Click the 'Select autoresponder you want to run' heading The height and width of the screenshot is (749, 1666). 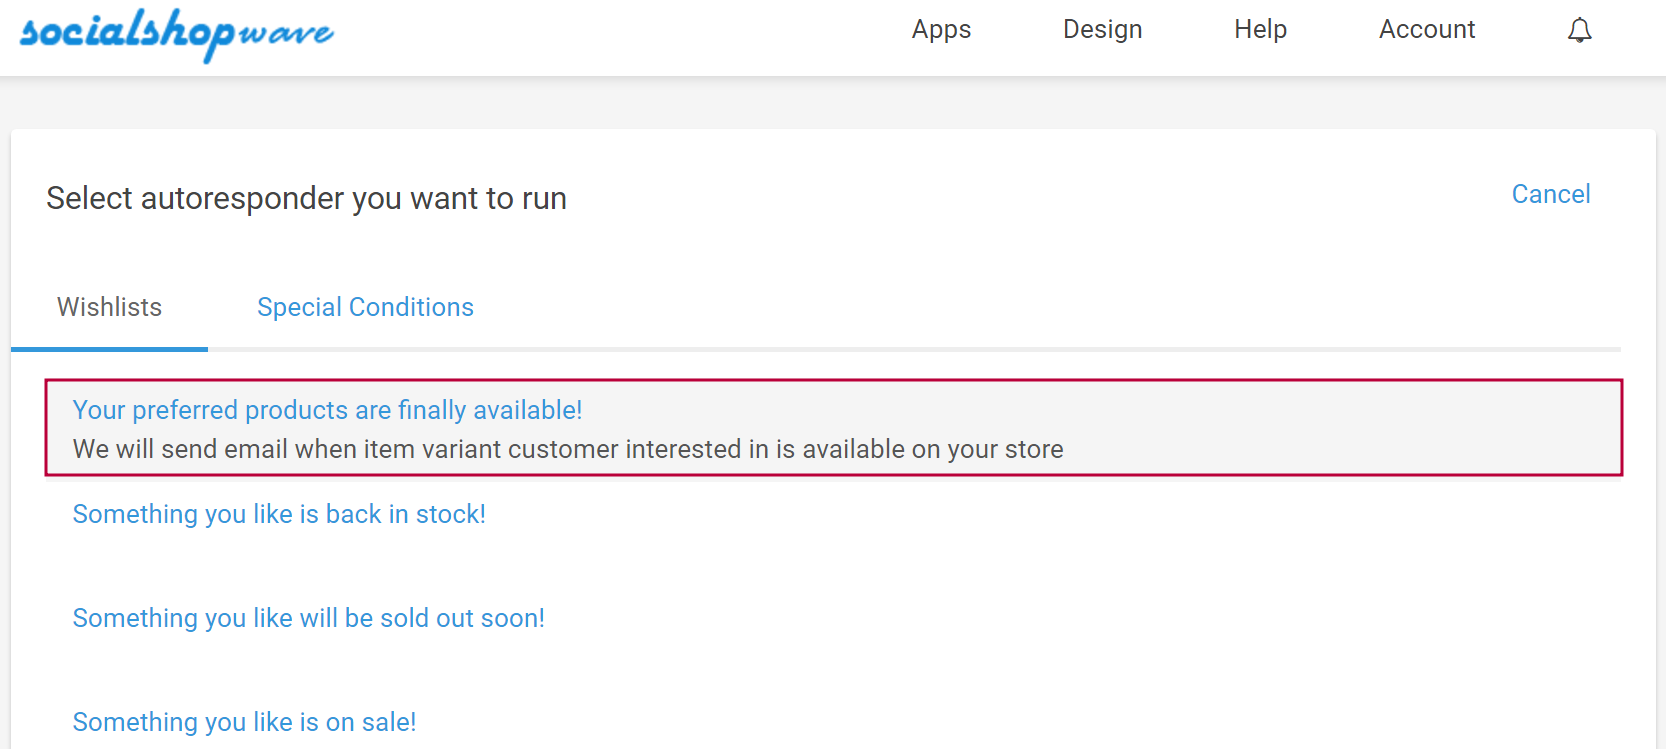click(x=306, y=198)
